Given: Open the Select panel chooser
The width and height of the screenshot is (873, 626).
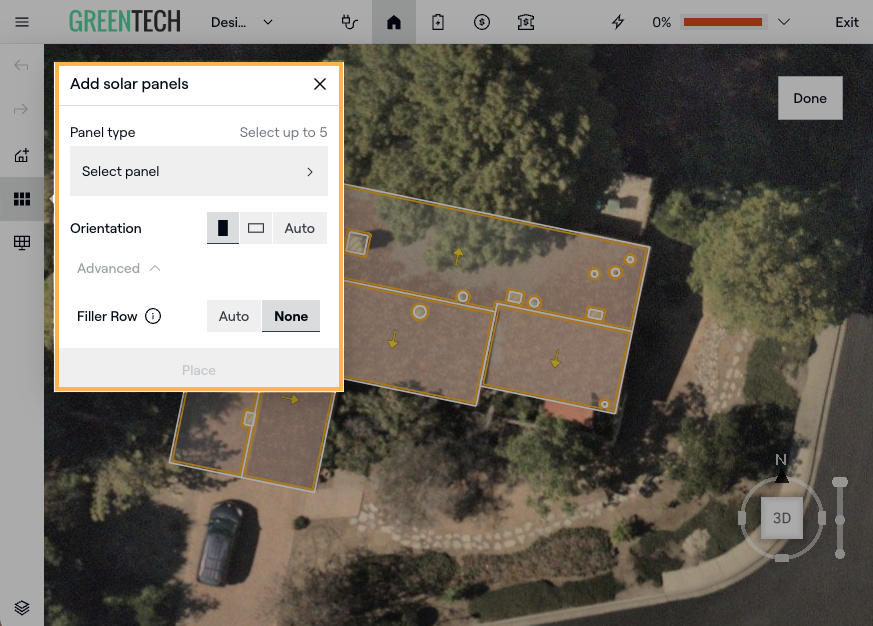Looking at the screenshot, I should click(198, 172).
